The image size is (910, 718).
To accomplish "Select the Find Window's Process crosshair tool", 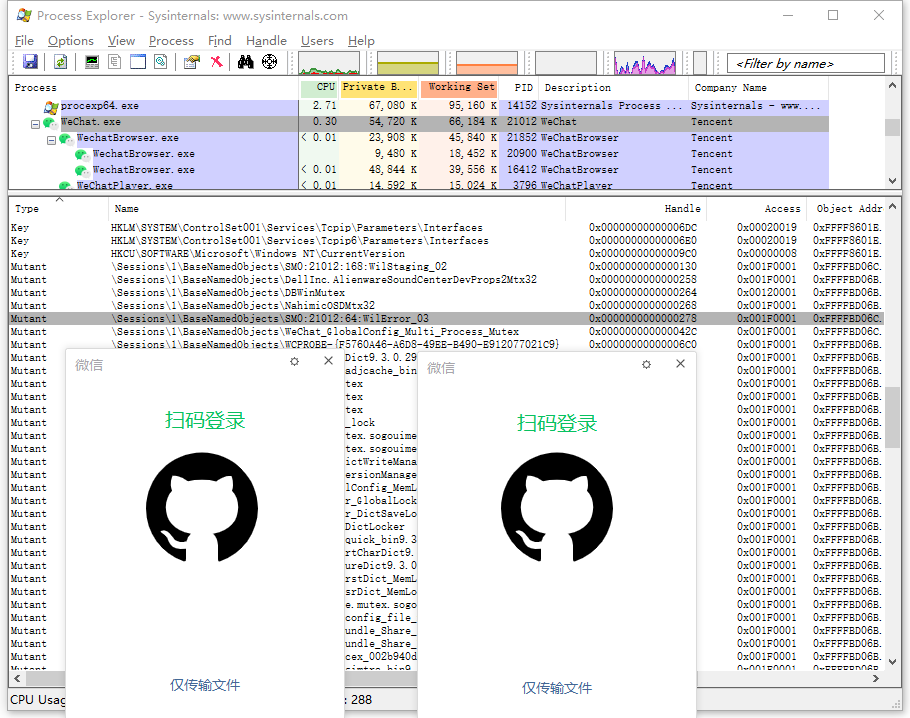I will tap(269, 62).
